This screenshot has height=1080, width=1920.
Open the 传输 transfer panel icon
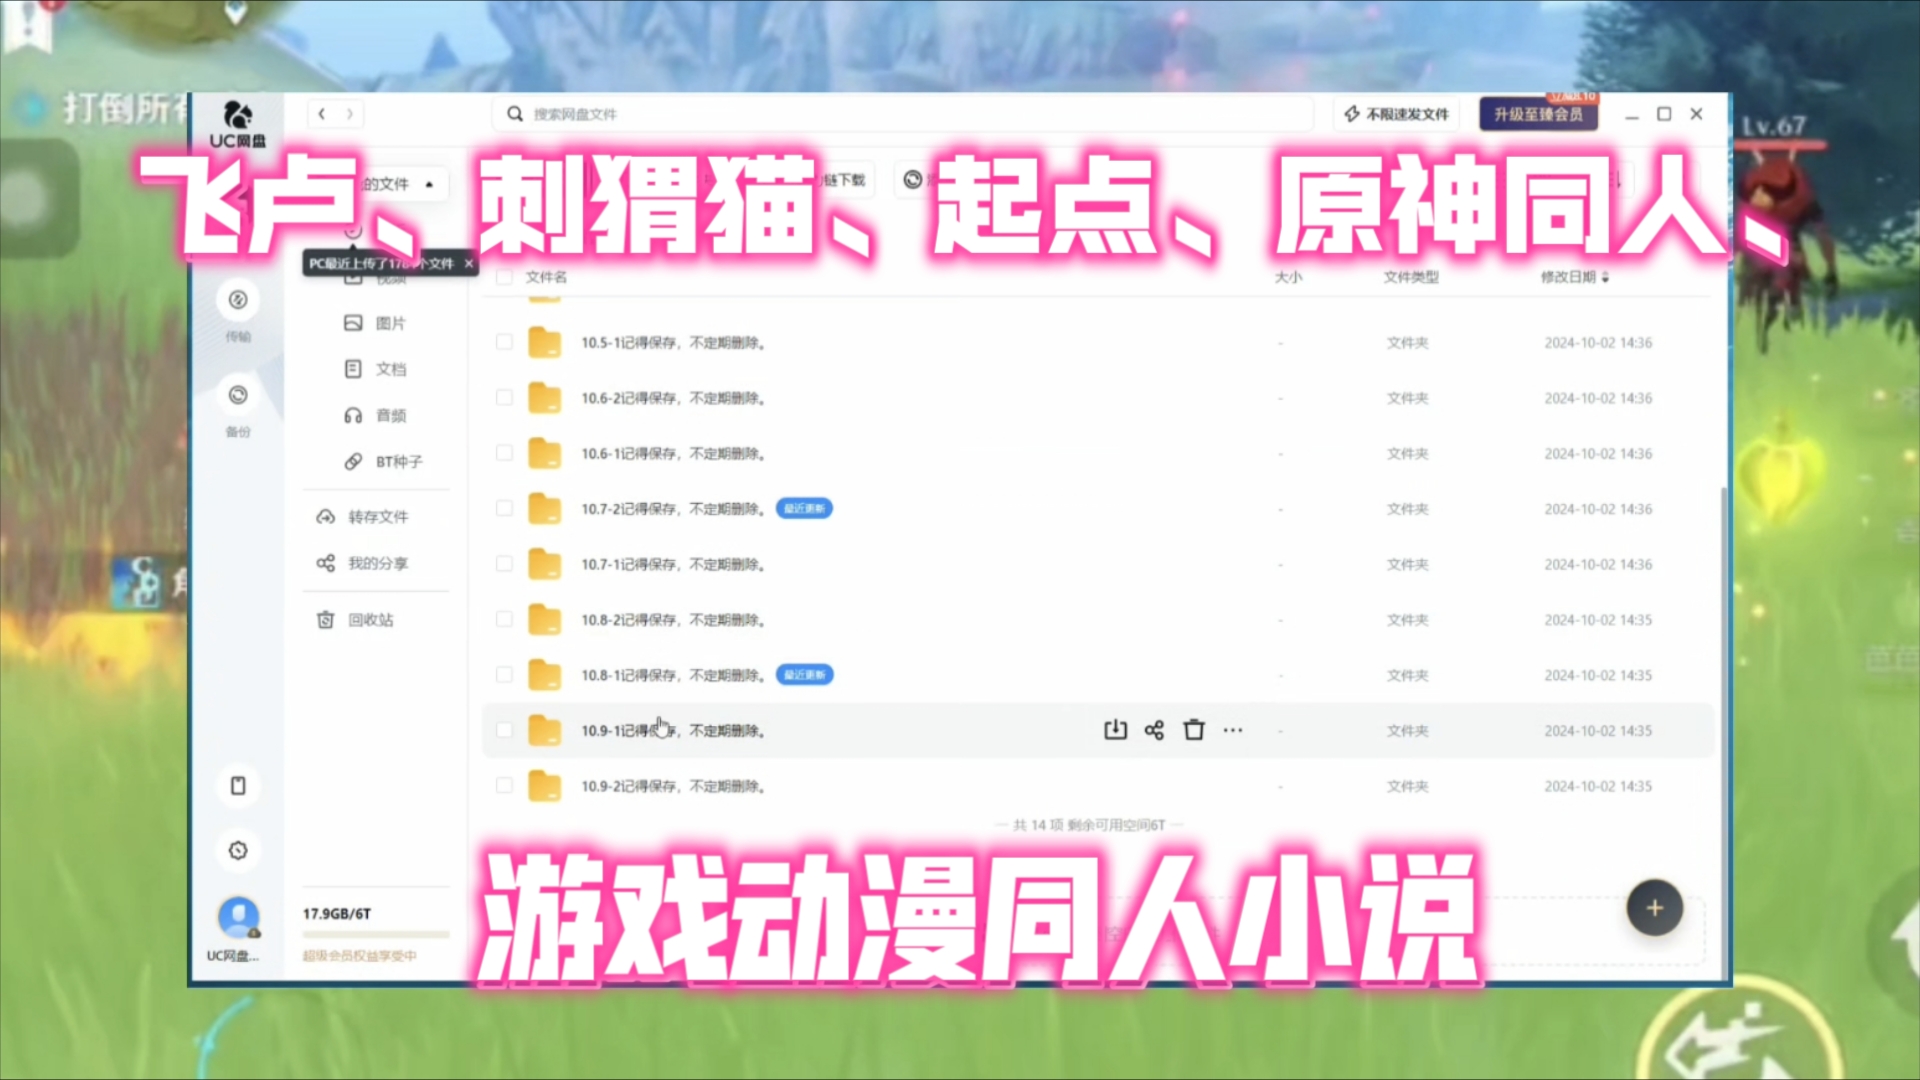pos(238,300)
